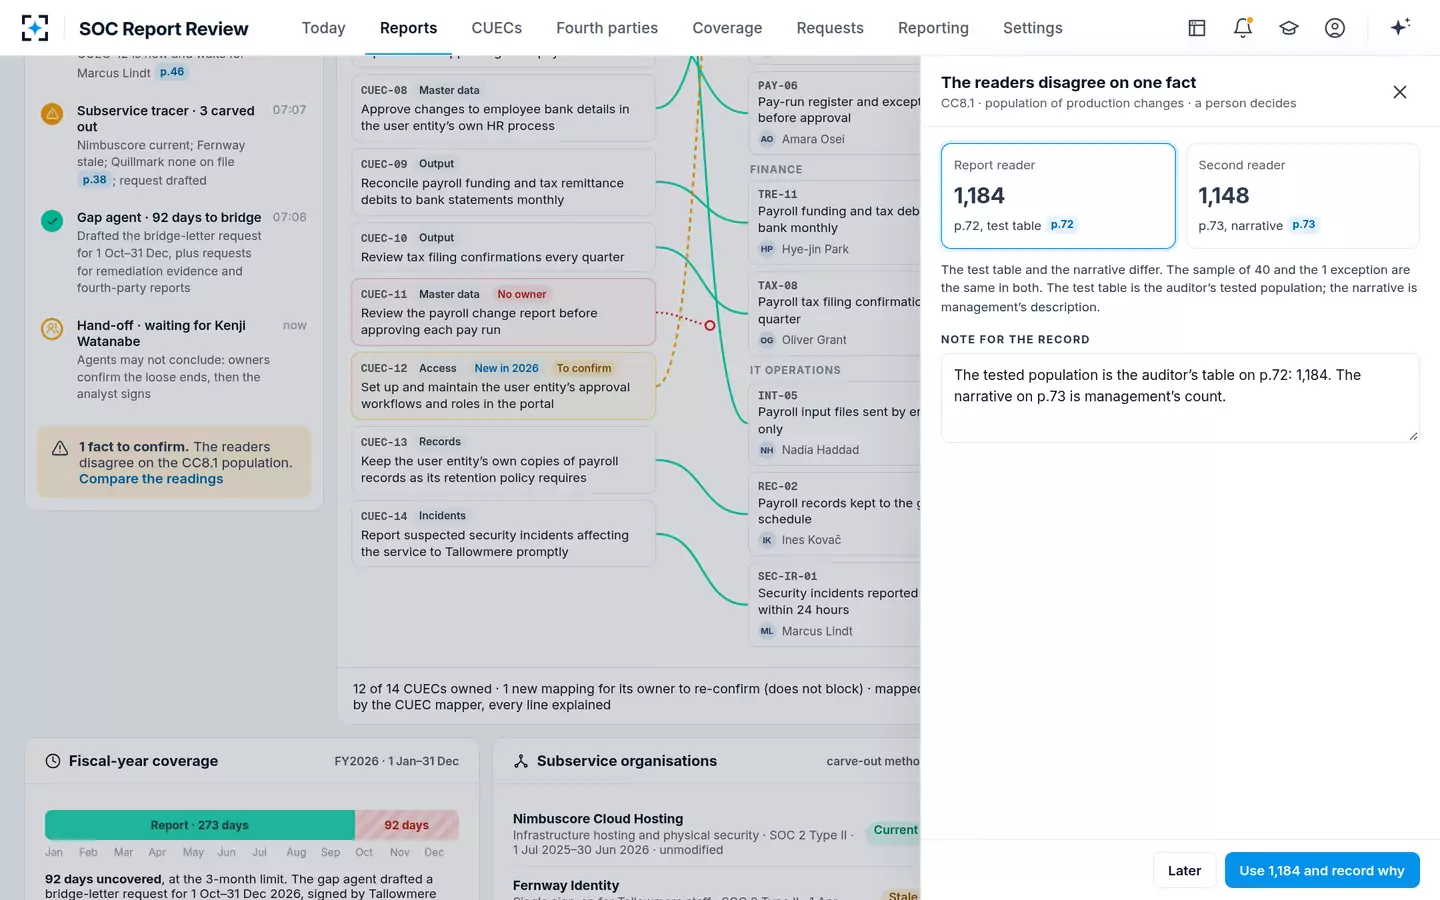Click the green Report · 273 days coverage bar
This screenshot has height=900, width=1440.
200,825
